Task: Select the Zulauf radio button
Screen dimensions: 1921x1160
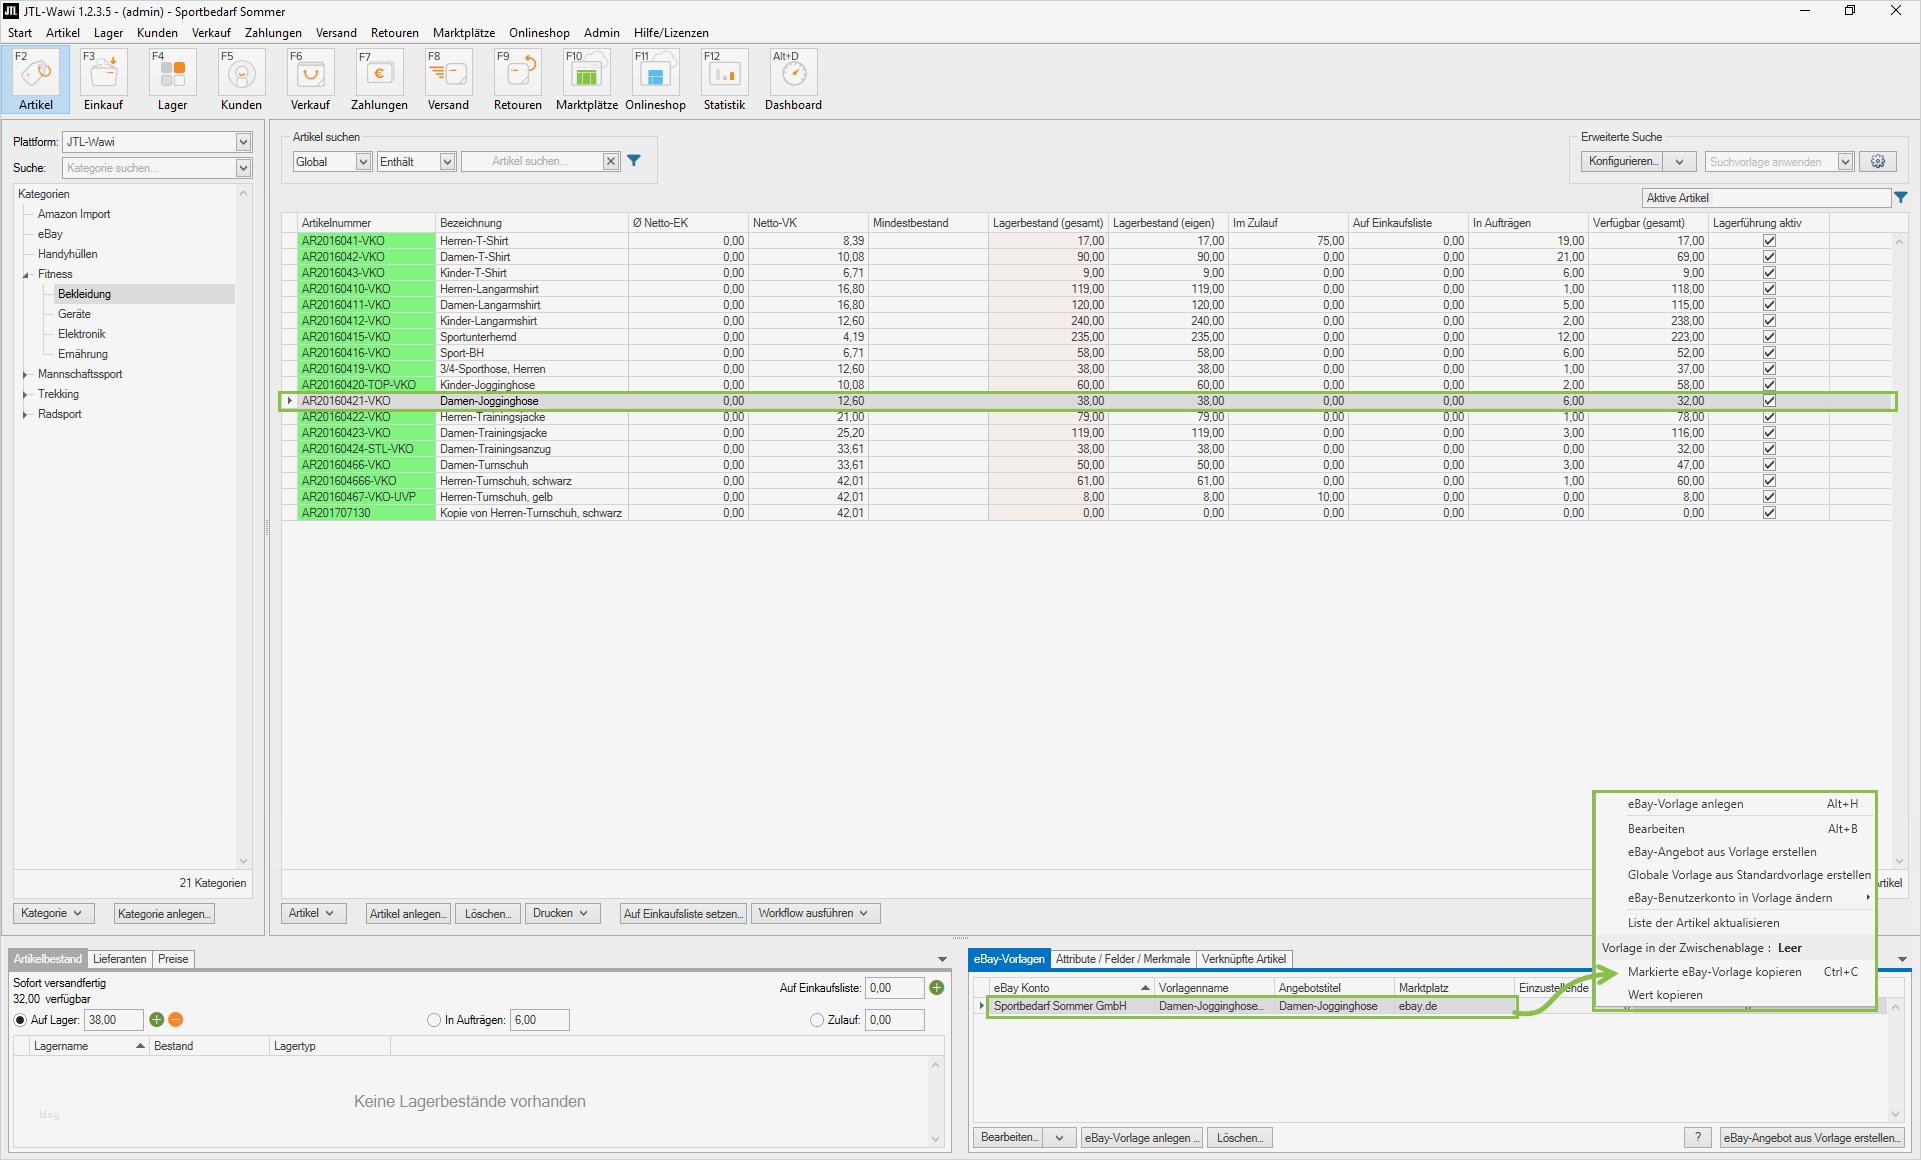Action: point(817,1020)
